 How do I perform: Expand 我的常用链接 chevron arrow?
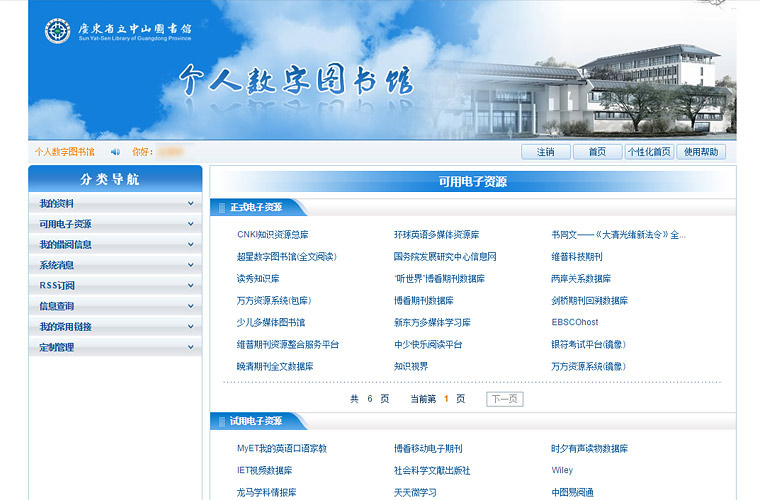[191, 327]
